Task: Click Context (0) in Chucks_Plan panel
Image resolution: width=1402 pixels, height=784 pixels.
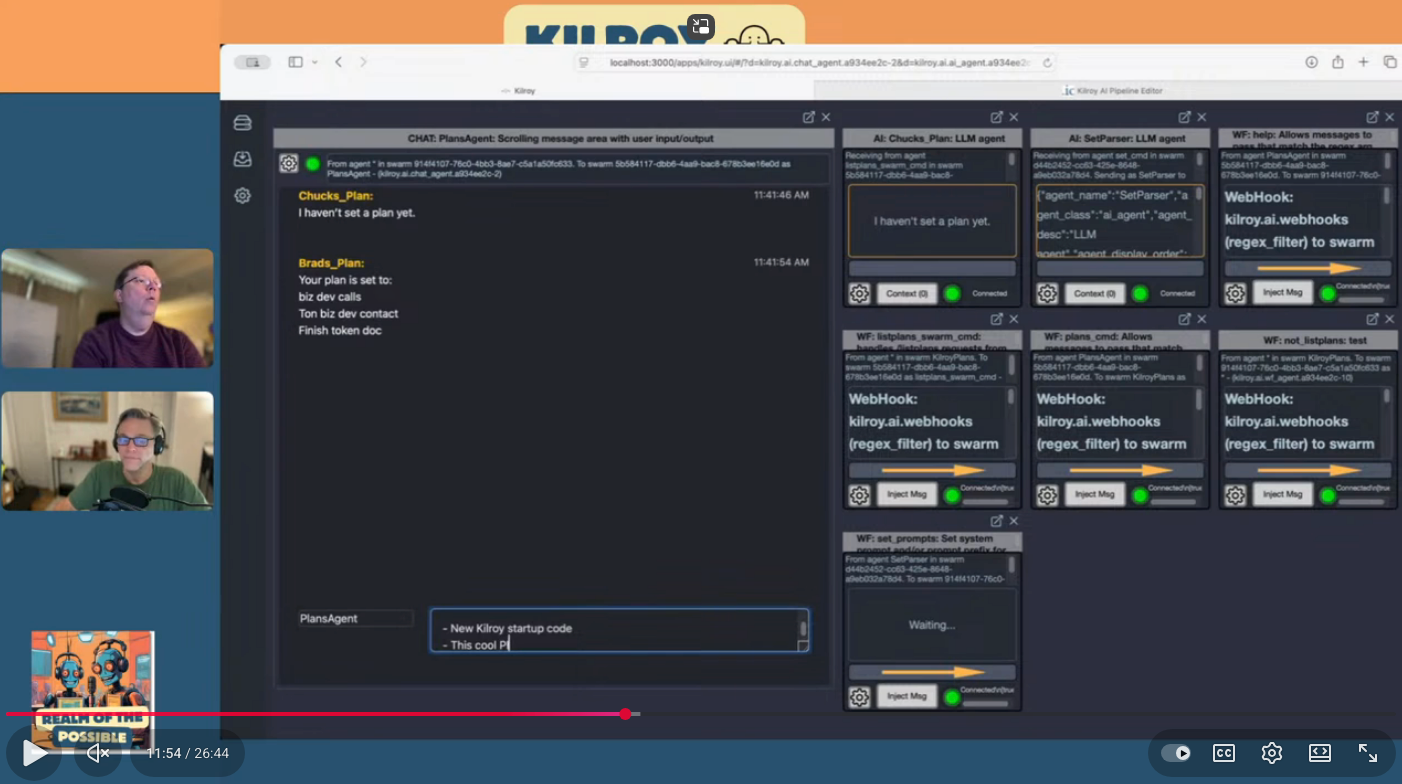Action: coord(908,293)
